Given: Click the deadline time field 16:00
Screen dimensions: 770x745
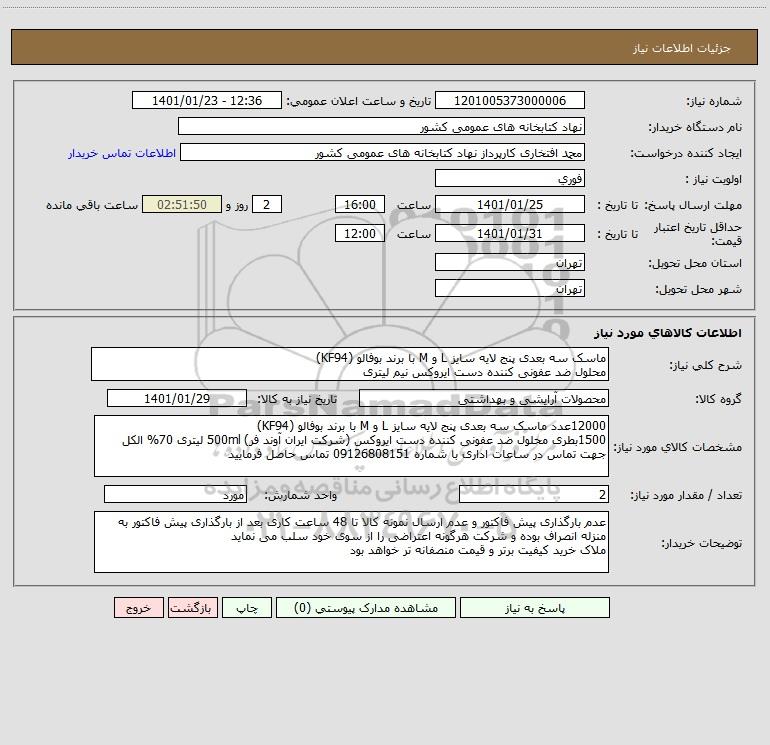Looking at the screenshot, I should click(x=359, y=204).
